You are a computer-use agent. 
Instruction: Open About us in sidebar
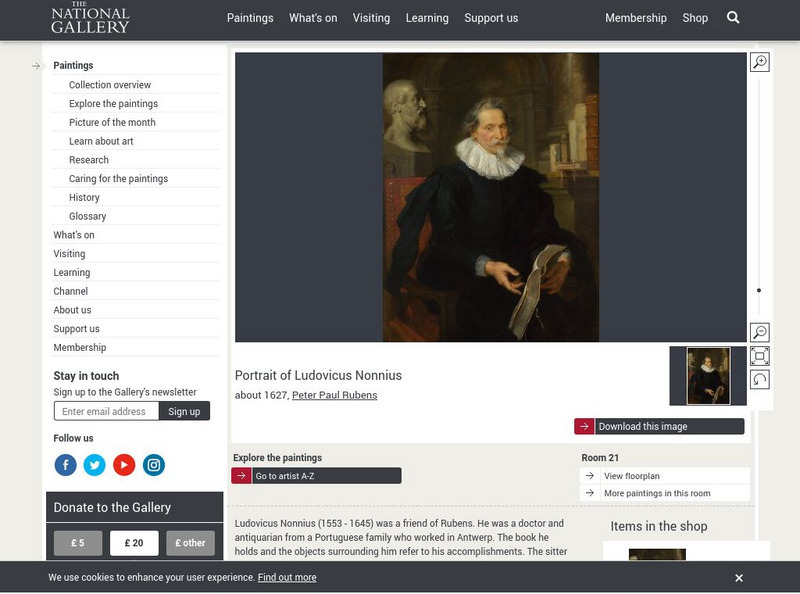(x=72, y=310)
